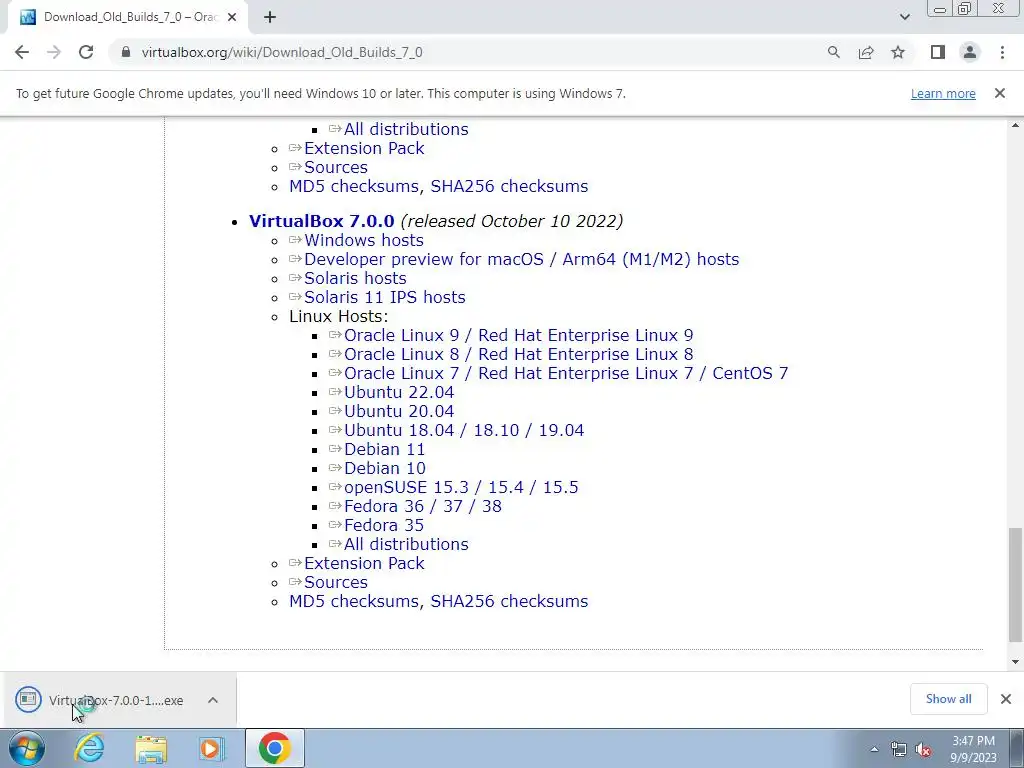Bookmark this page with the star icon
The height and width of the screenshot is (768, 1024).
coord(898,52)
